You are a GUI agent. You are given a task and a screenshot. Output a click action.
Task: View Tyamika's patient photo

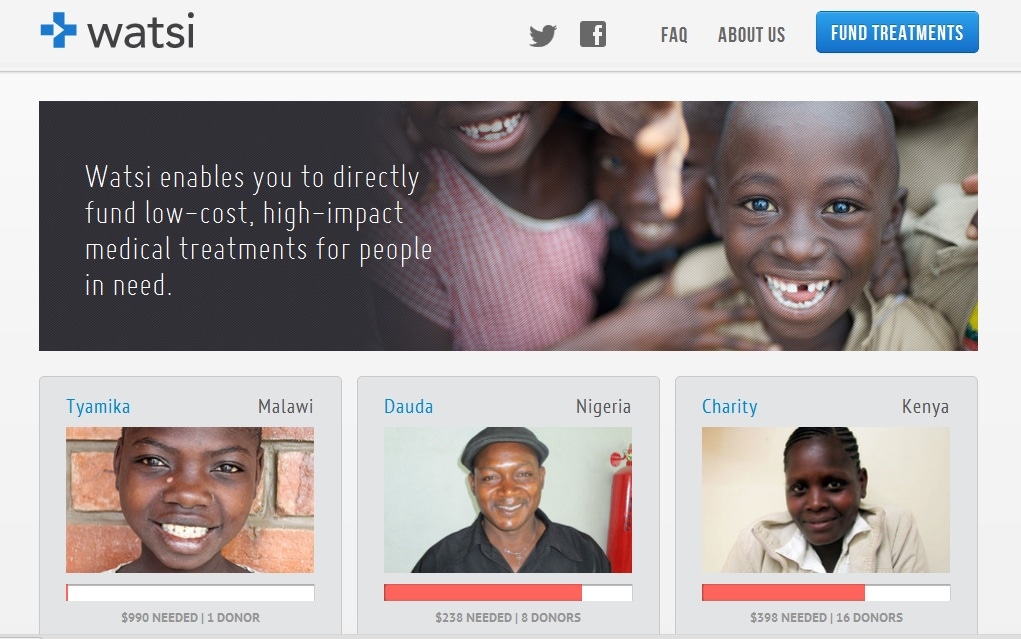coord(190,500)
